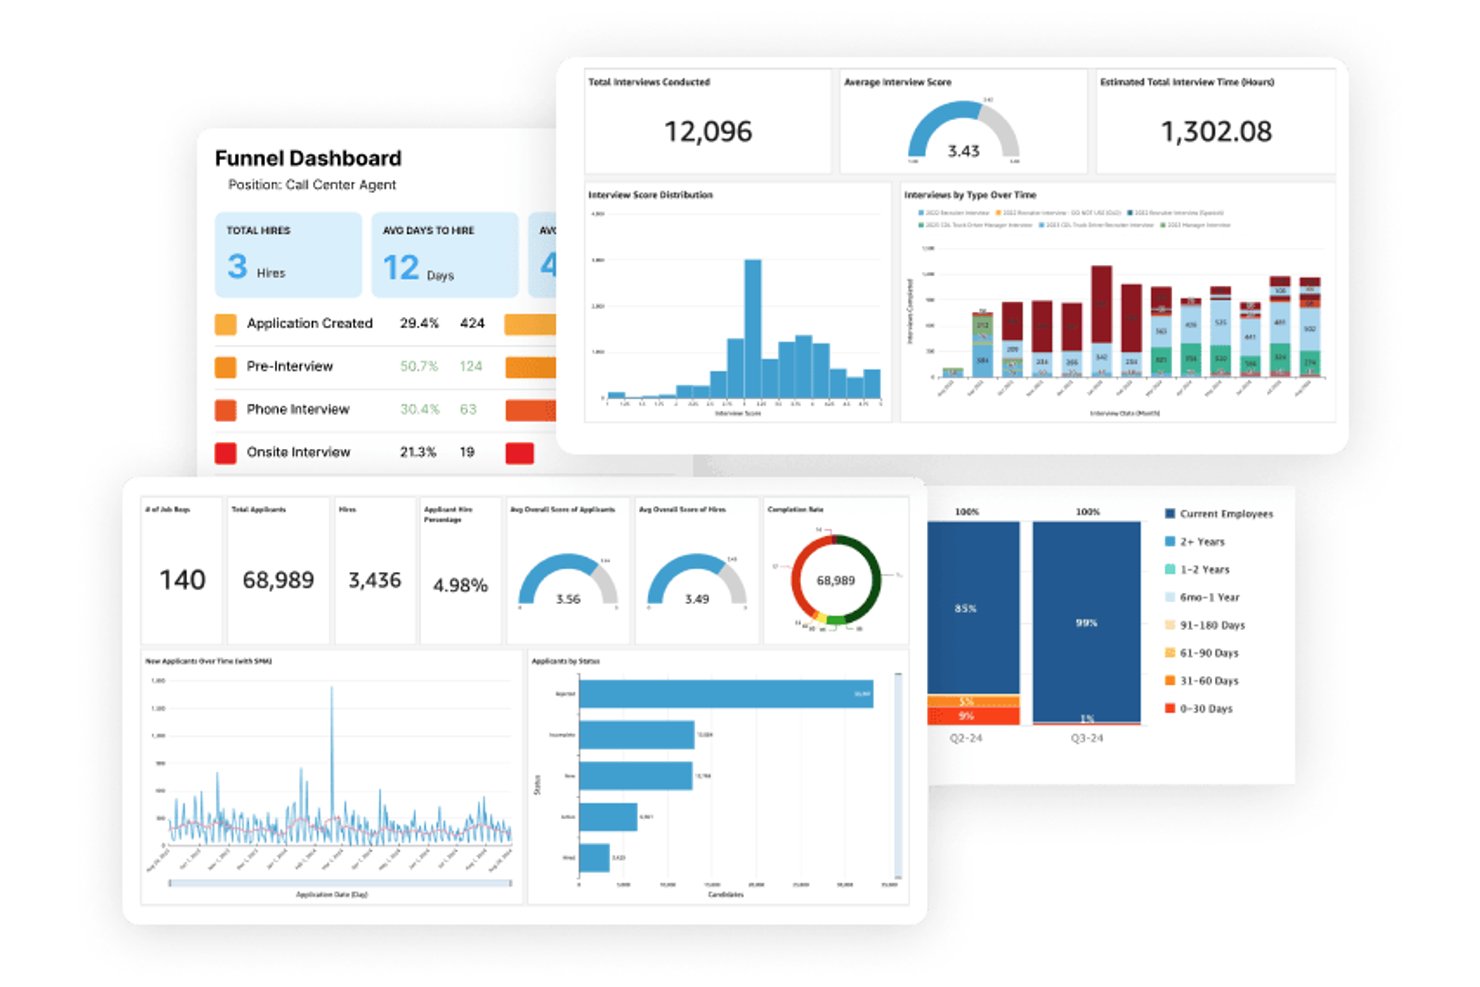Click the tallest Interview Score Distribution bar
The image size is (1480, 987).
[x=753, y=329]
